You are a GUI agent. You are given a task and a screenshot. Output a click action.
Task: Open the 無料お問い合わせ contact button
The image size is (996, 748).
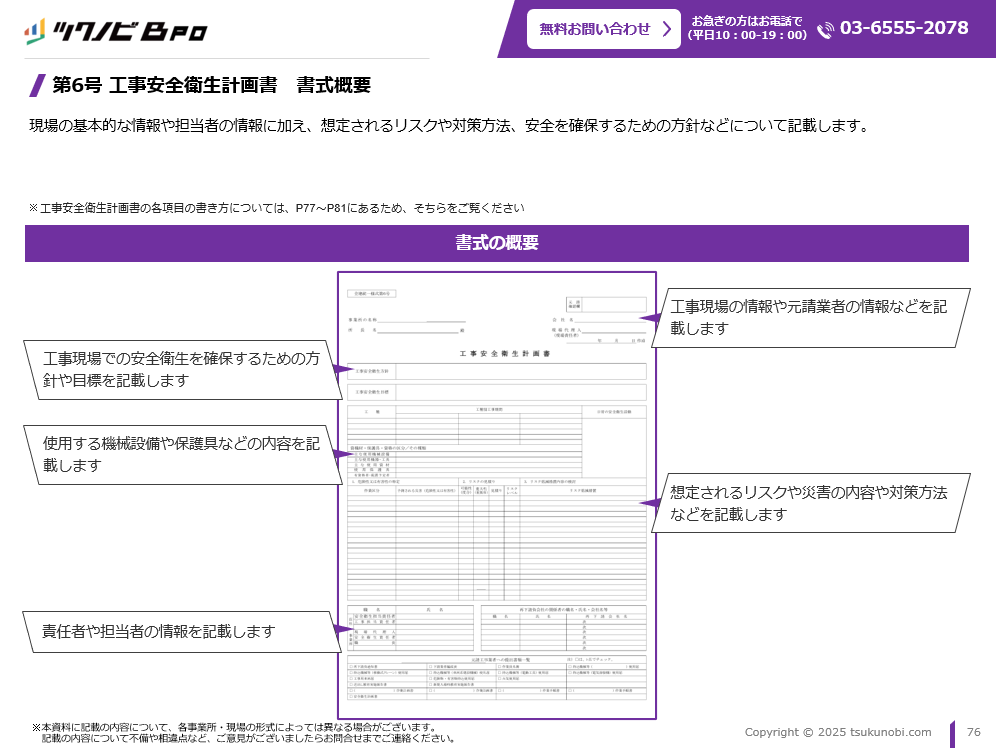[603, 29]
